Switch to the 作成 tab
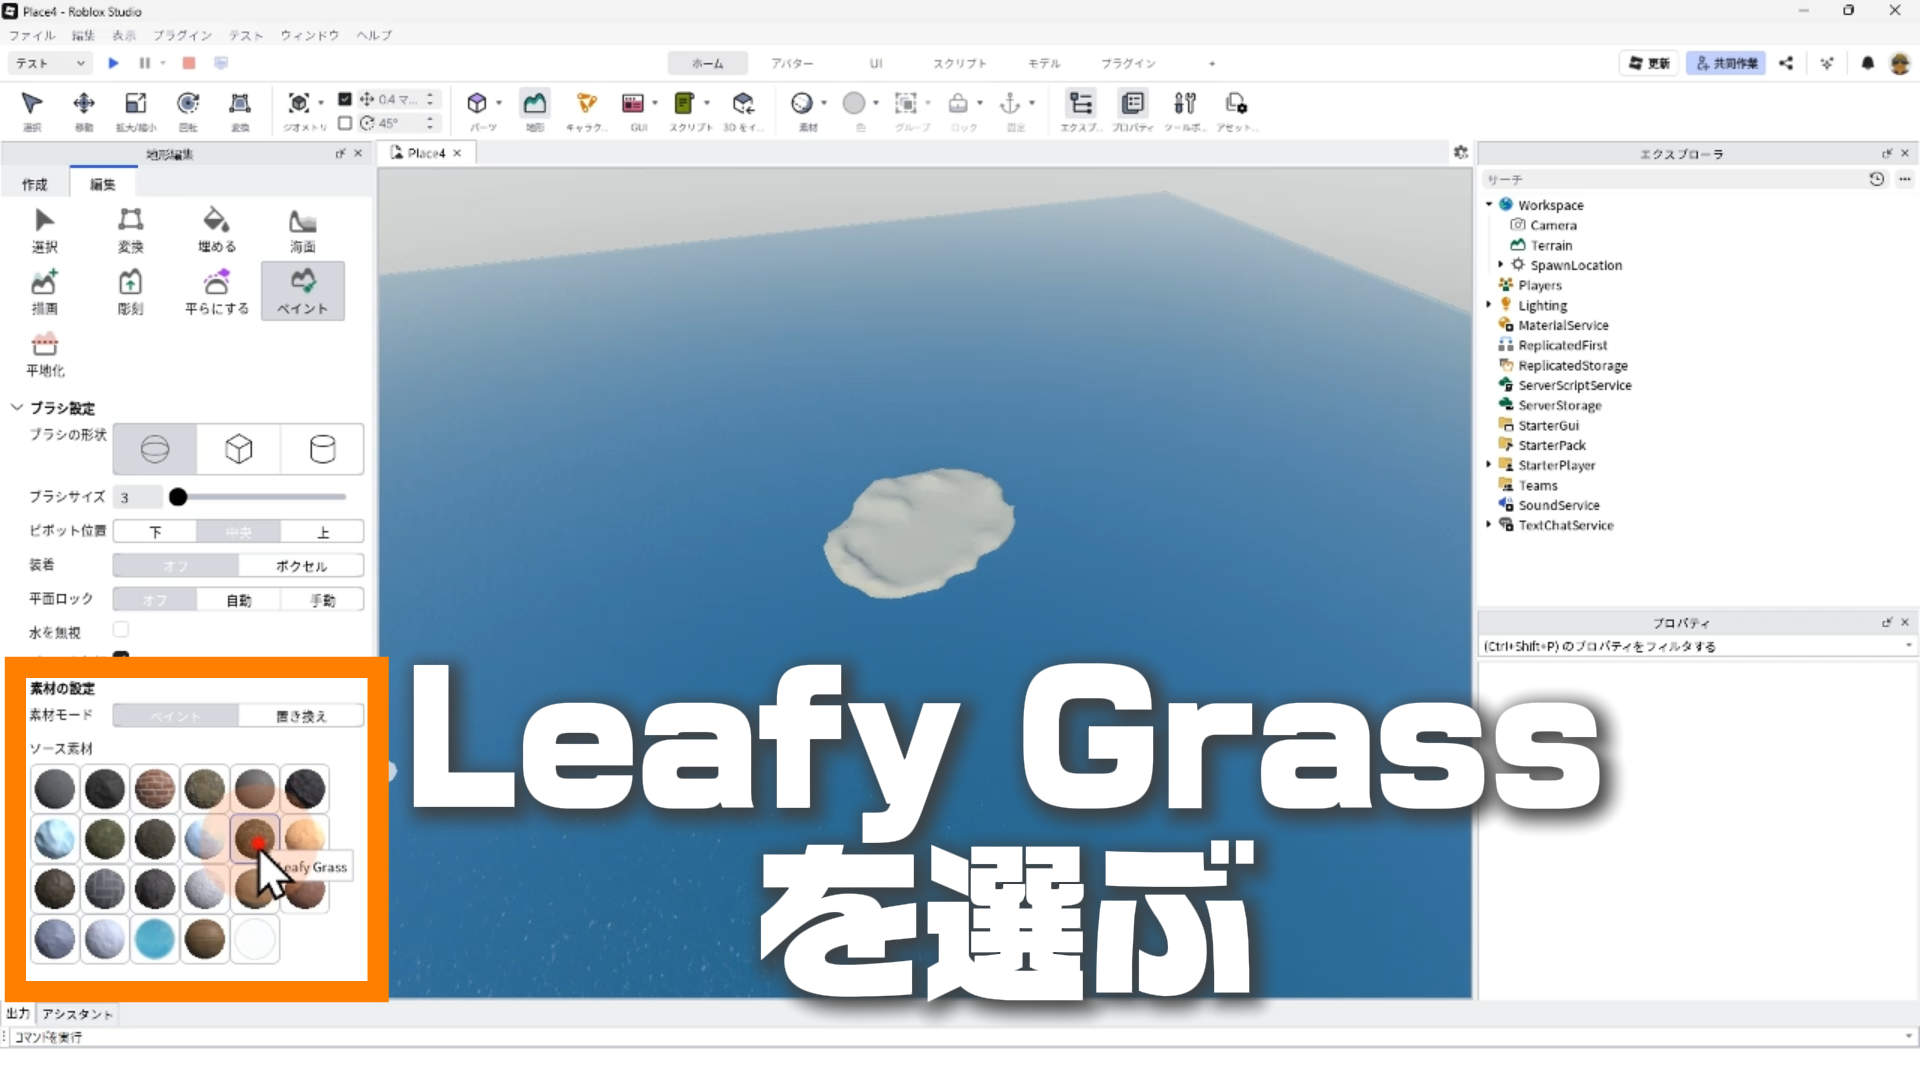 click(x=35, y=184)
